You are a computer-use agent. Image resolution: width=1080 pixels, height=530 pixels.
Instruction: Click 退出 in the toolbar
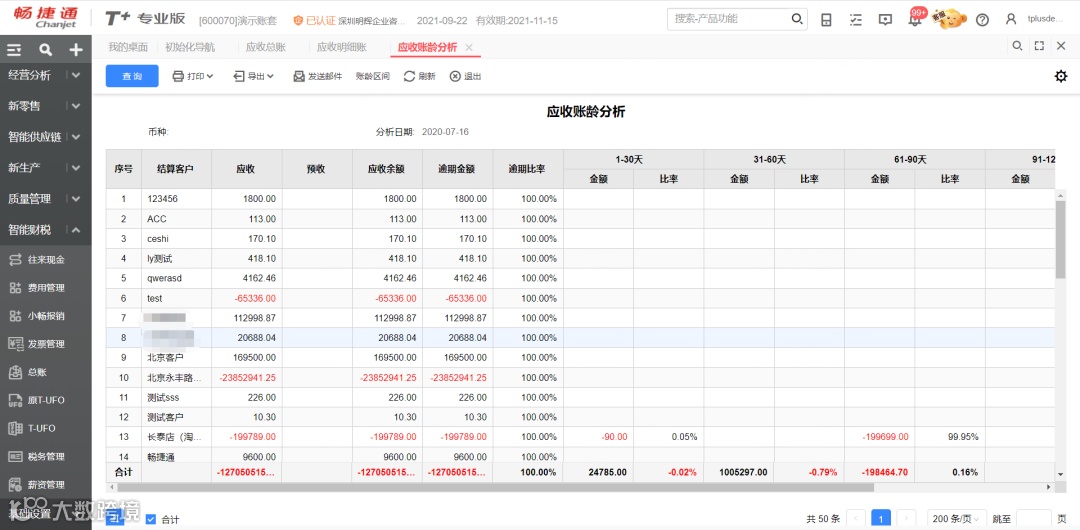pyautogui.click(x=466, y=77)
